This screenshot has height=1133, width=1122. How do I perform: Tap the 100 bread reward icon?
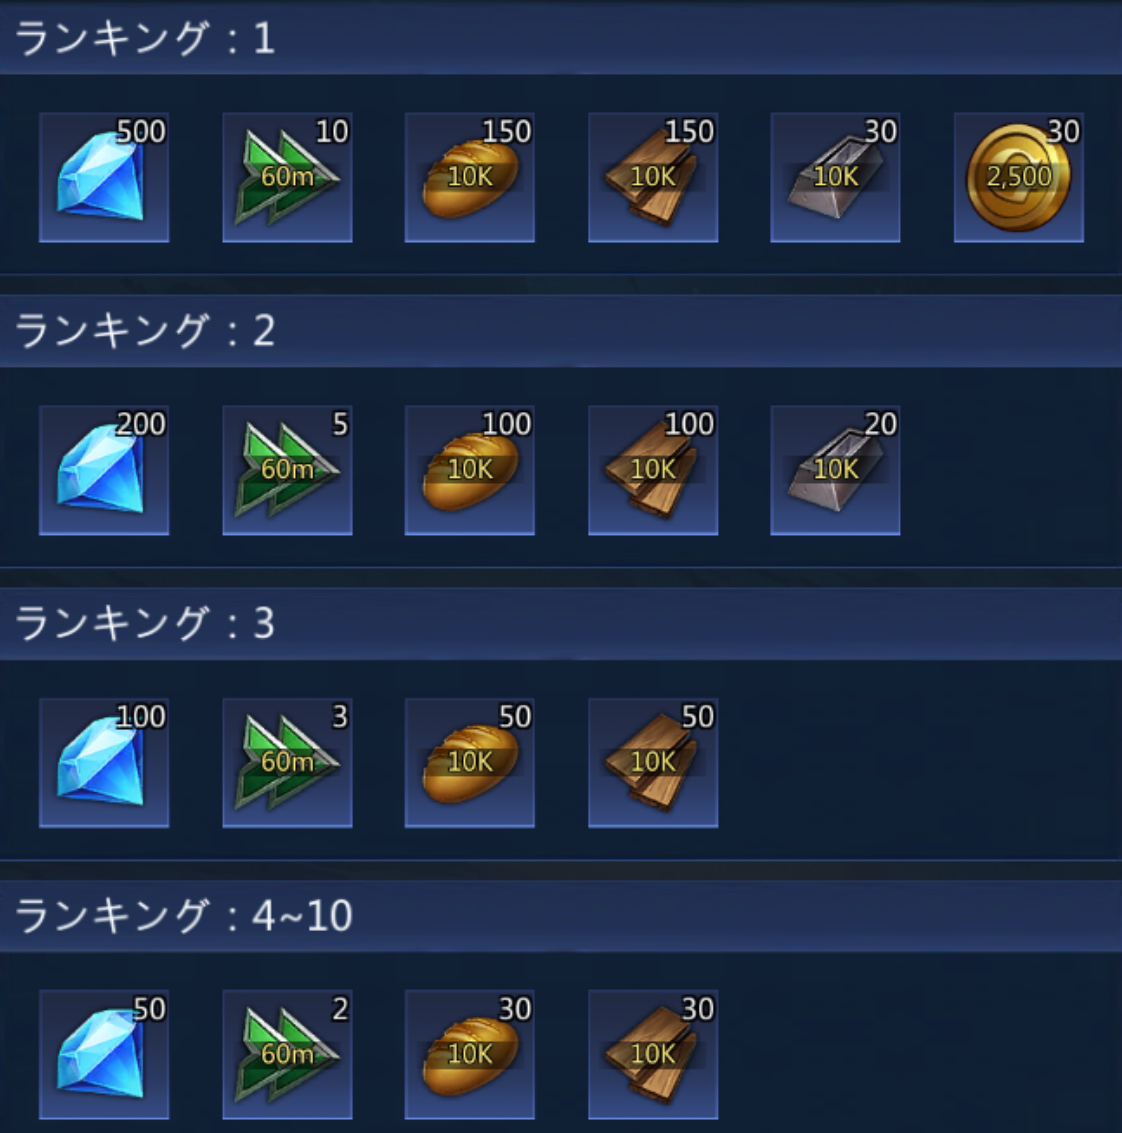click(470, 470)
